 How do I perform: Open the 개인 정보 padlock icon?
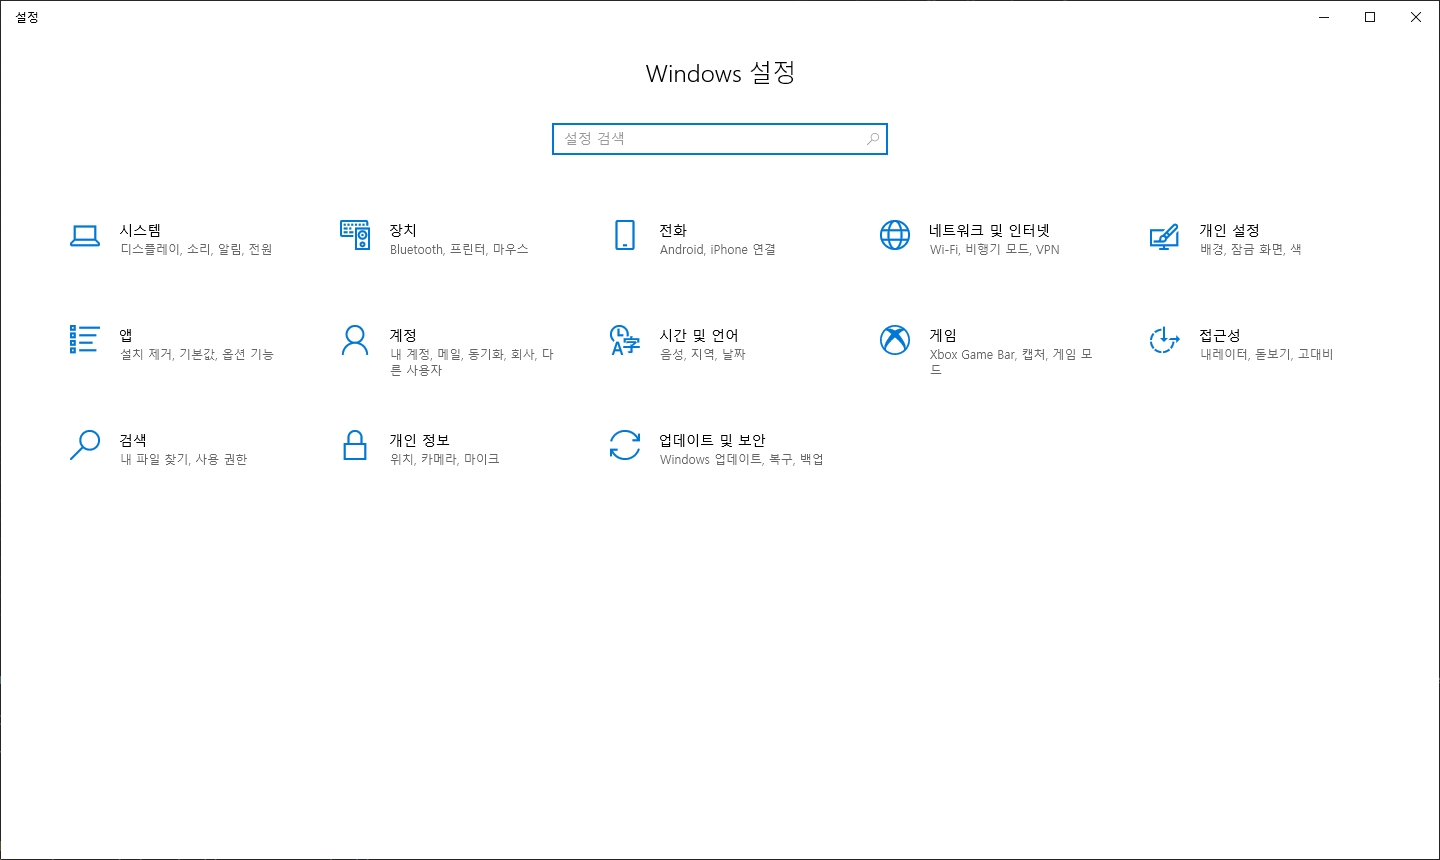[355, 445]
